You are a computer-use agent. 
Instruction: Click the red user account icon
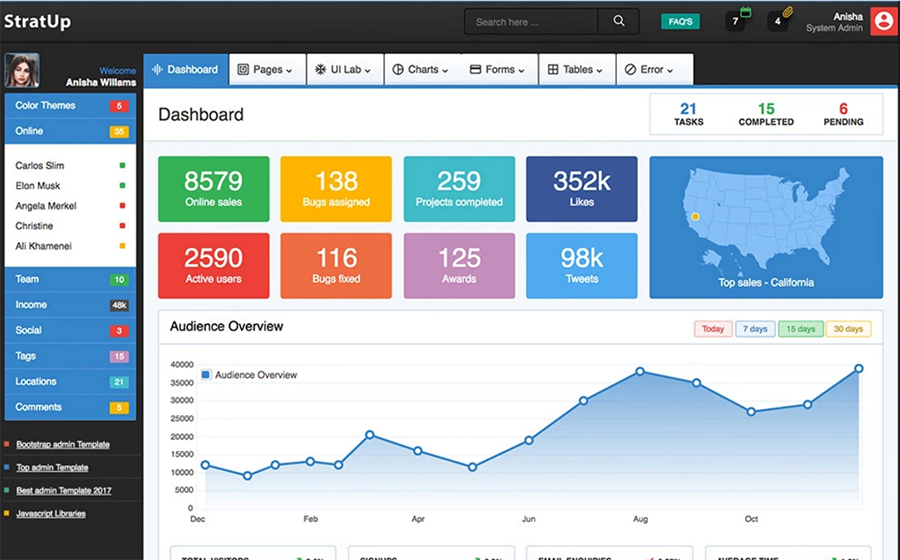[882, 21]
